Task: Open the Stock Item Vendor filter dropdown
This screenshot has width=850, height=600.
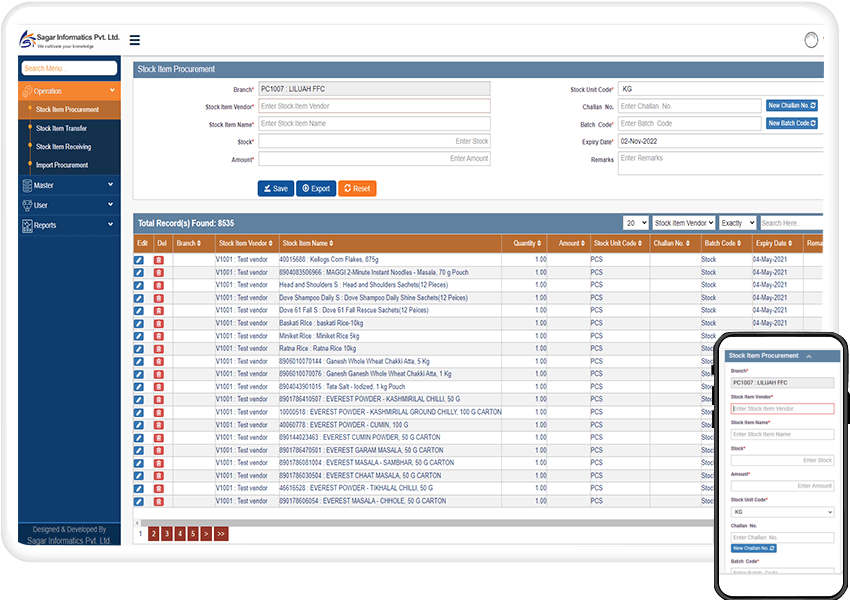Action: (x=683, y=223)
